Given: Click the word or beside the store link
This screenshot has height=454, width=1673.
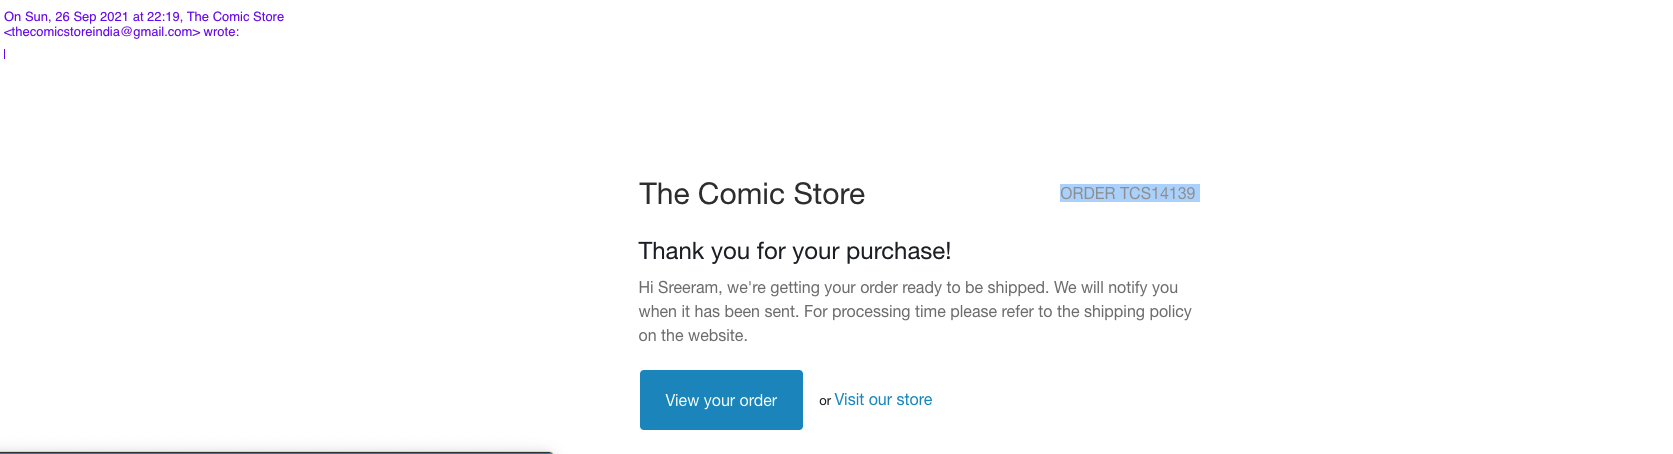Looking at the screenshot, I should [x=825, y=401].
